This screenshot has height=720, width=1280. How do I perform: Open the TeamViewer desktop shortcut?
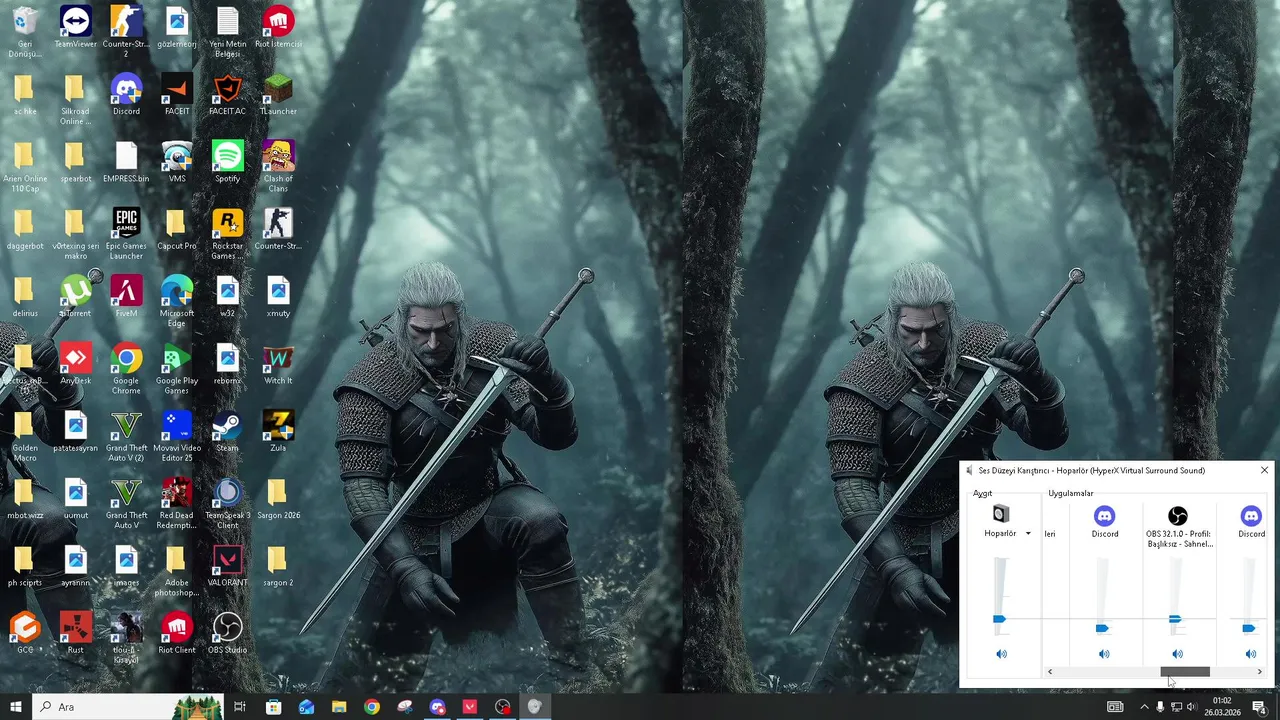(75, 27)
